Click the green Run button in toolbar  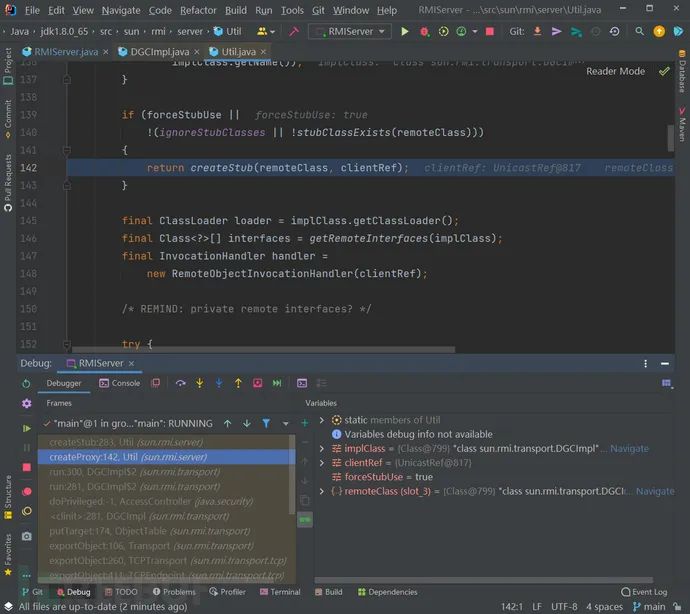[404, 31]
